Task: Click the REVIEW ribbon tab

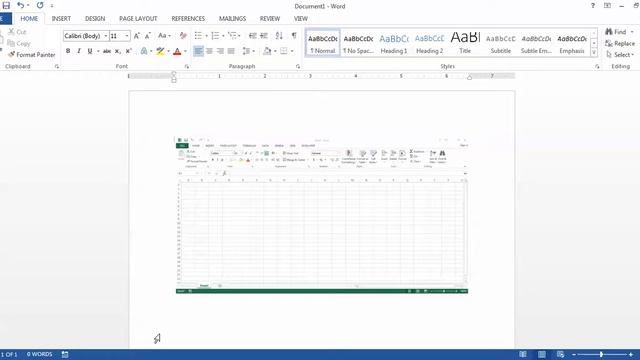Action: coord(270,19)
